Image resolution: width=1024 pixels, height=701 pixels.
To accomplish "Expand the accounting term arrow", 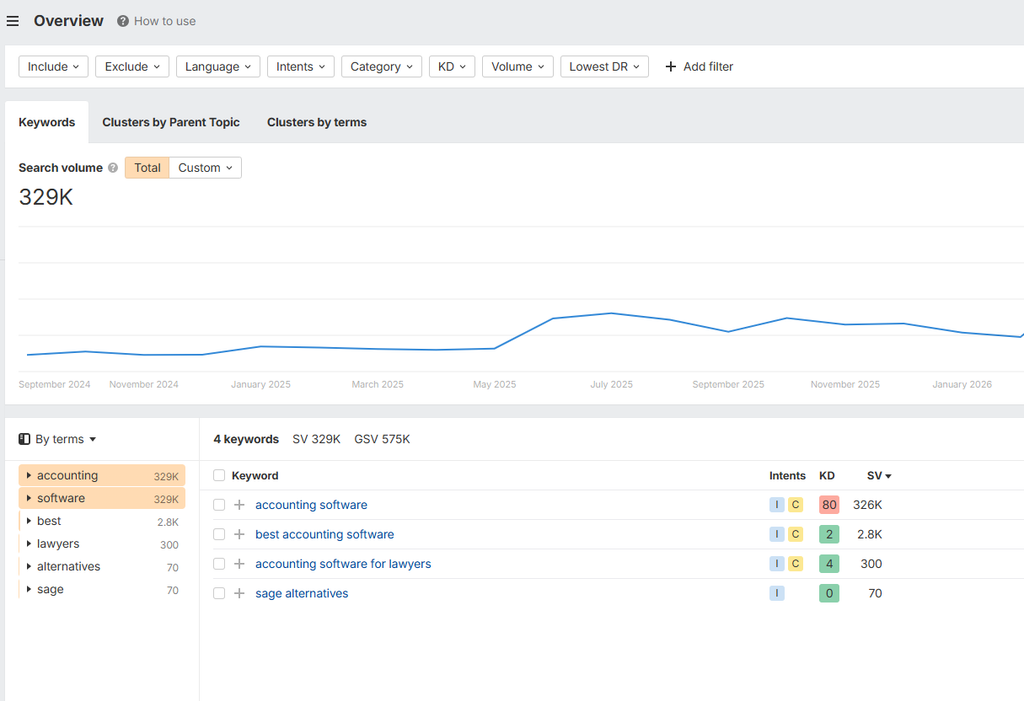I will [x=29, y=476].
